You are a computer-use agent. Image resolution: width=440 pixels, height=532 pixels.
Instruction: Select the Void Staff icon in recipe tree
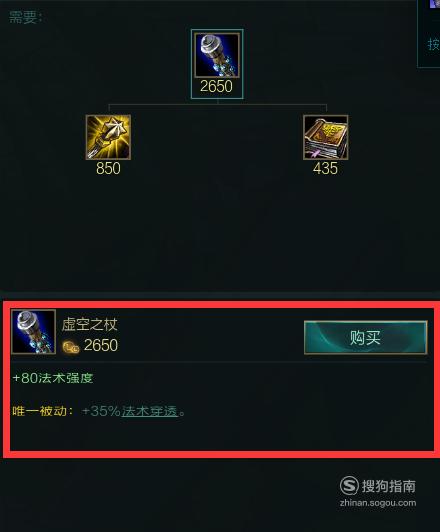217,55
